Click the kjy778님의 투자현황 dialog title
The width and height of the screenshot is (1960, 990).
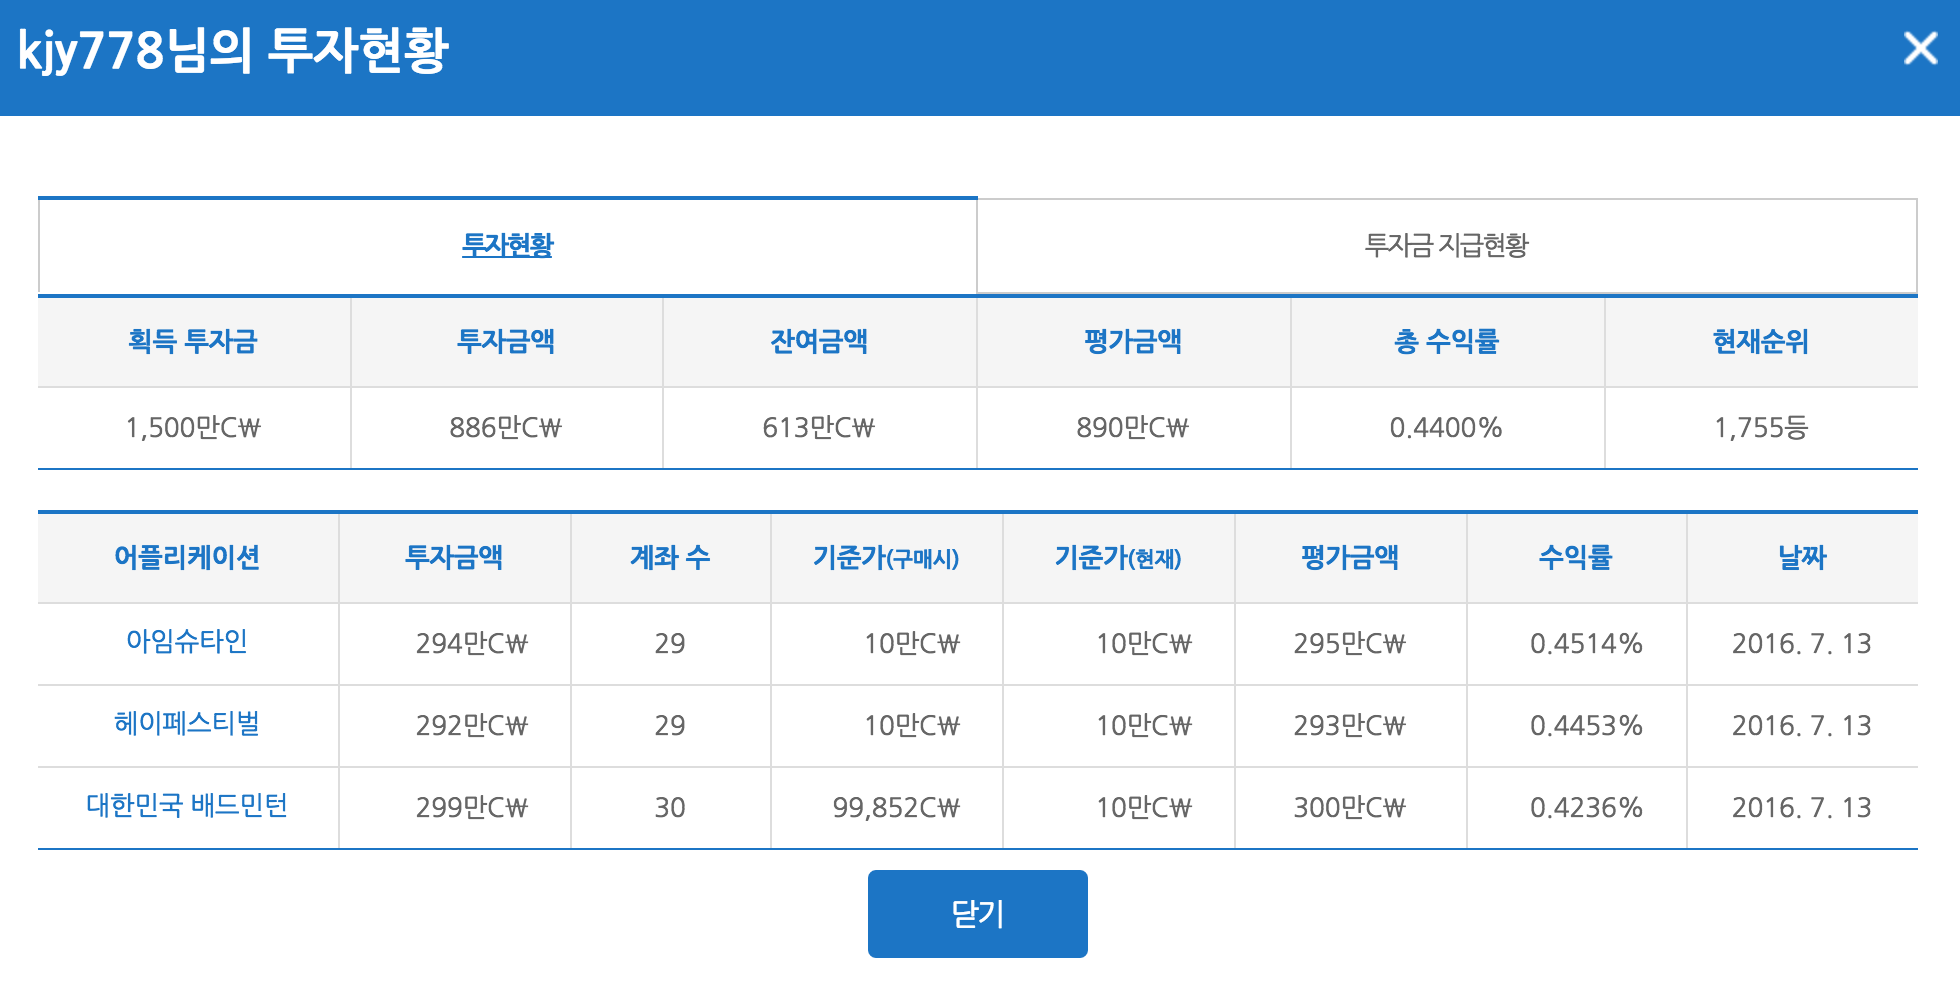point(233,50)
